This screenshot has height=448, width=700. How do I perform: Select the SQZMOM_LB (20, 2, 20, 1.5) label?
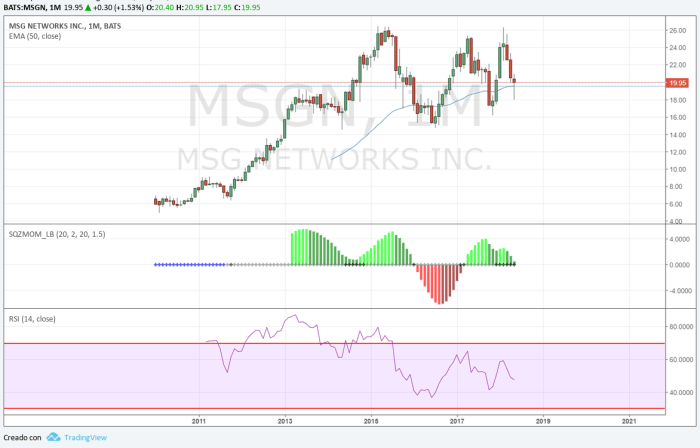pyautogui.click(x=57, y=234)
